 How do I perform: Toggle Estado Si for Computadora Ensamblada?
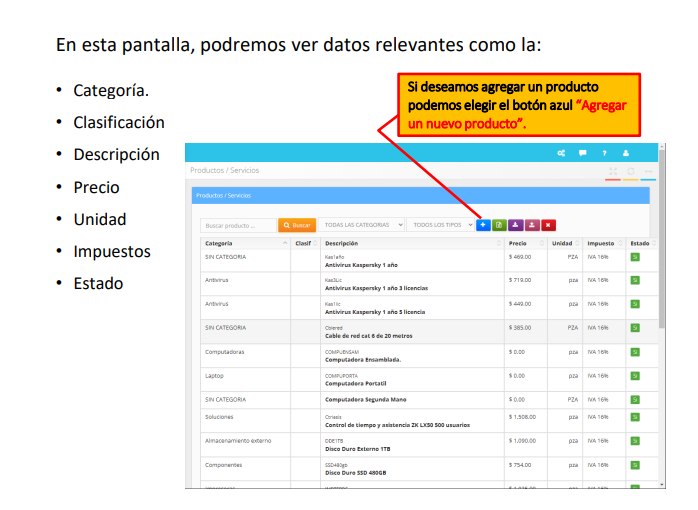click(635, 352)
